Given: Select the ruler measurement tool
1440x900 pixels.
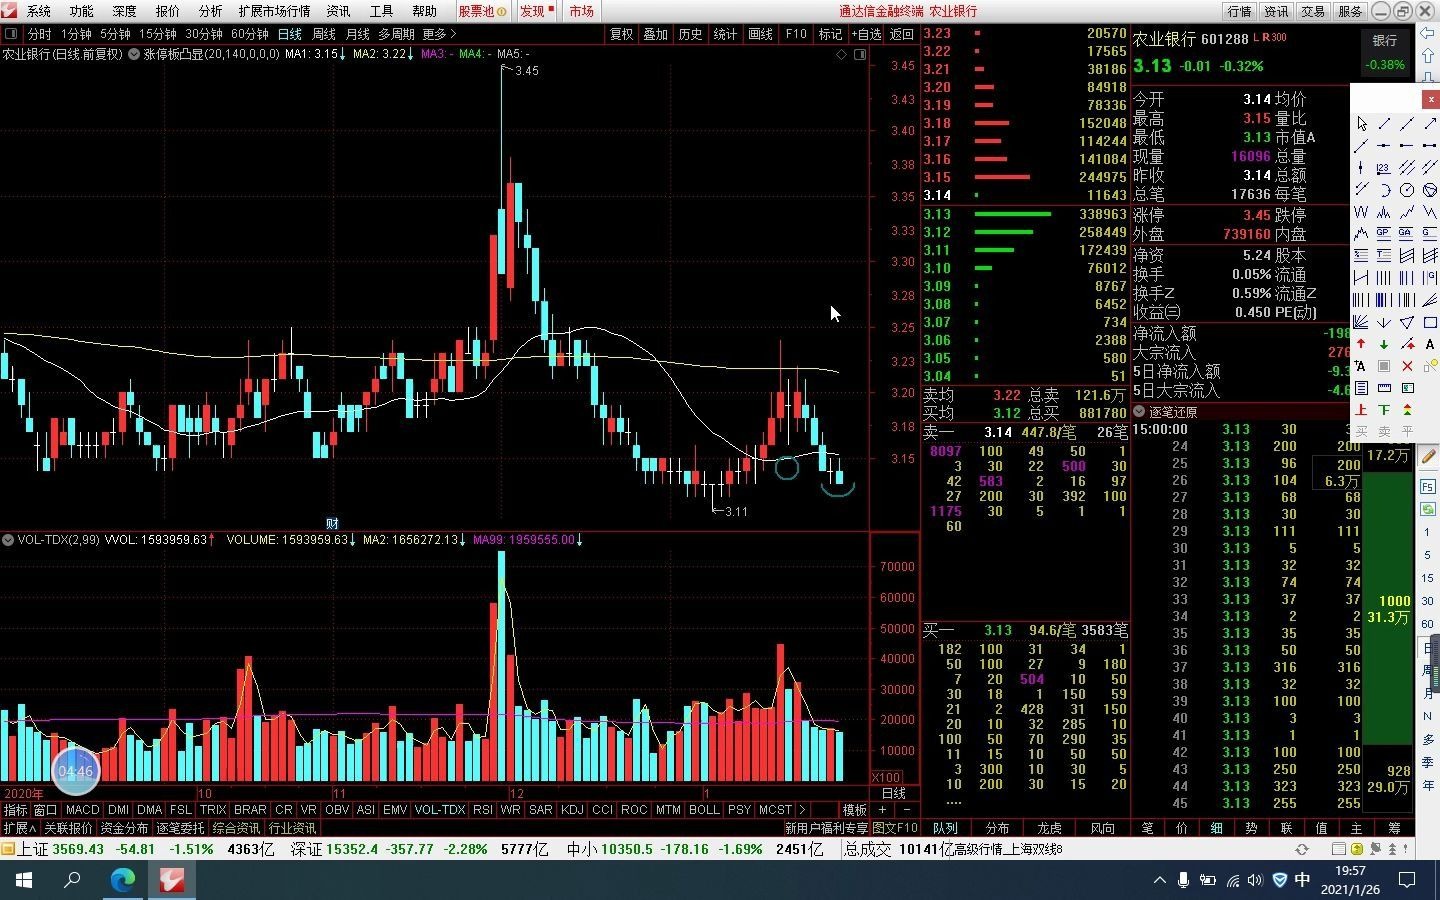Looking at the screenshot, I should pos(1384,388).
